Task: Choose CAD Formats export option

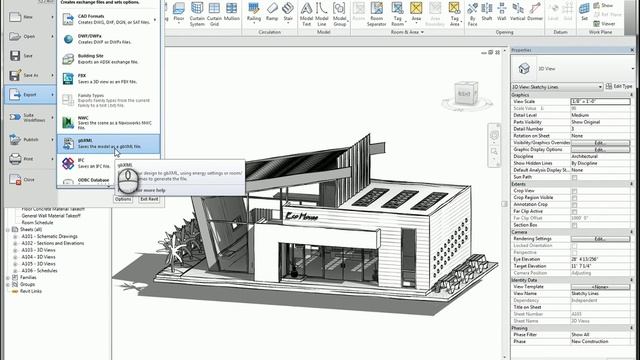Action: [109, 19]
